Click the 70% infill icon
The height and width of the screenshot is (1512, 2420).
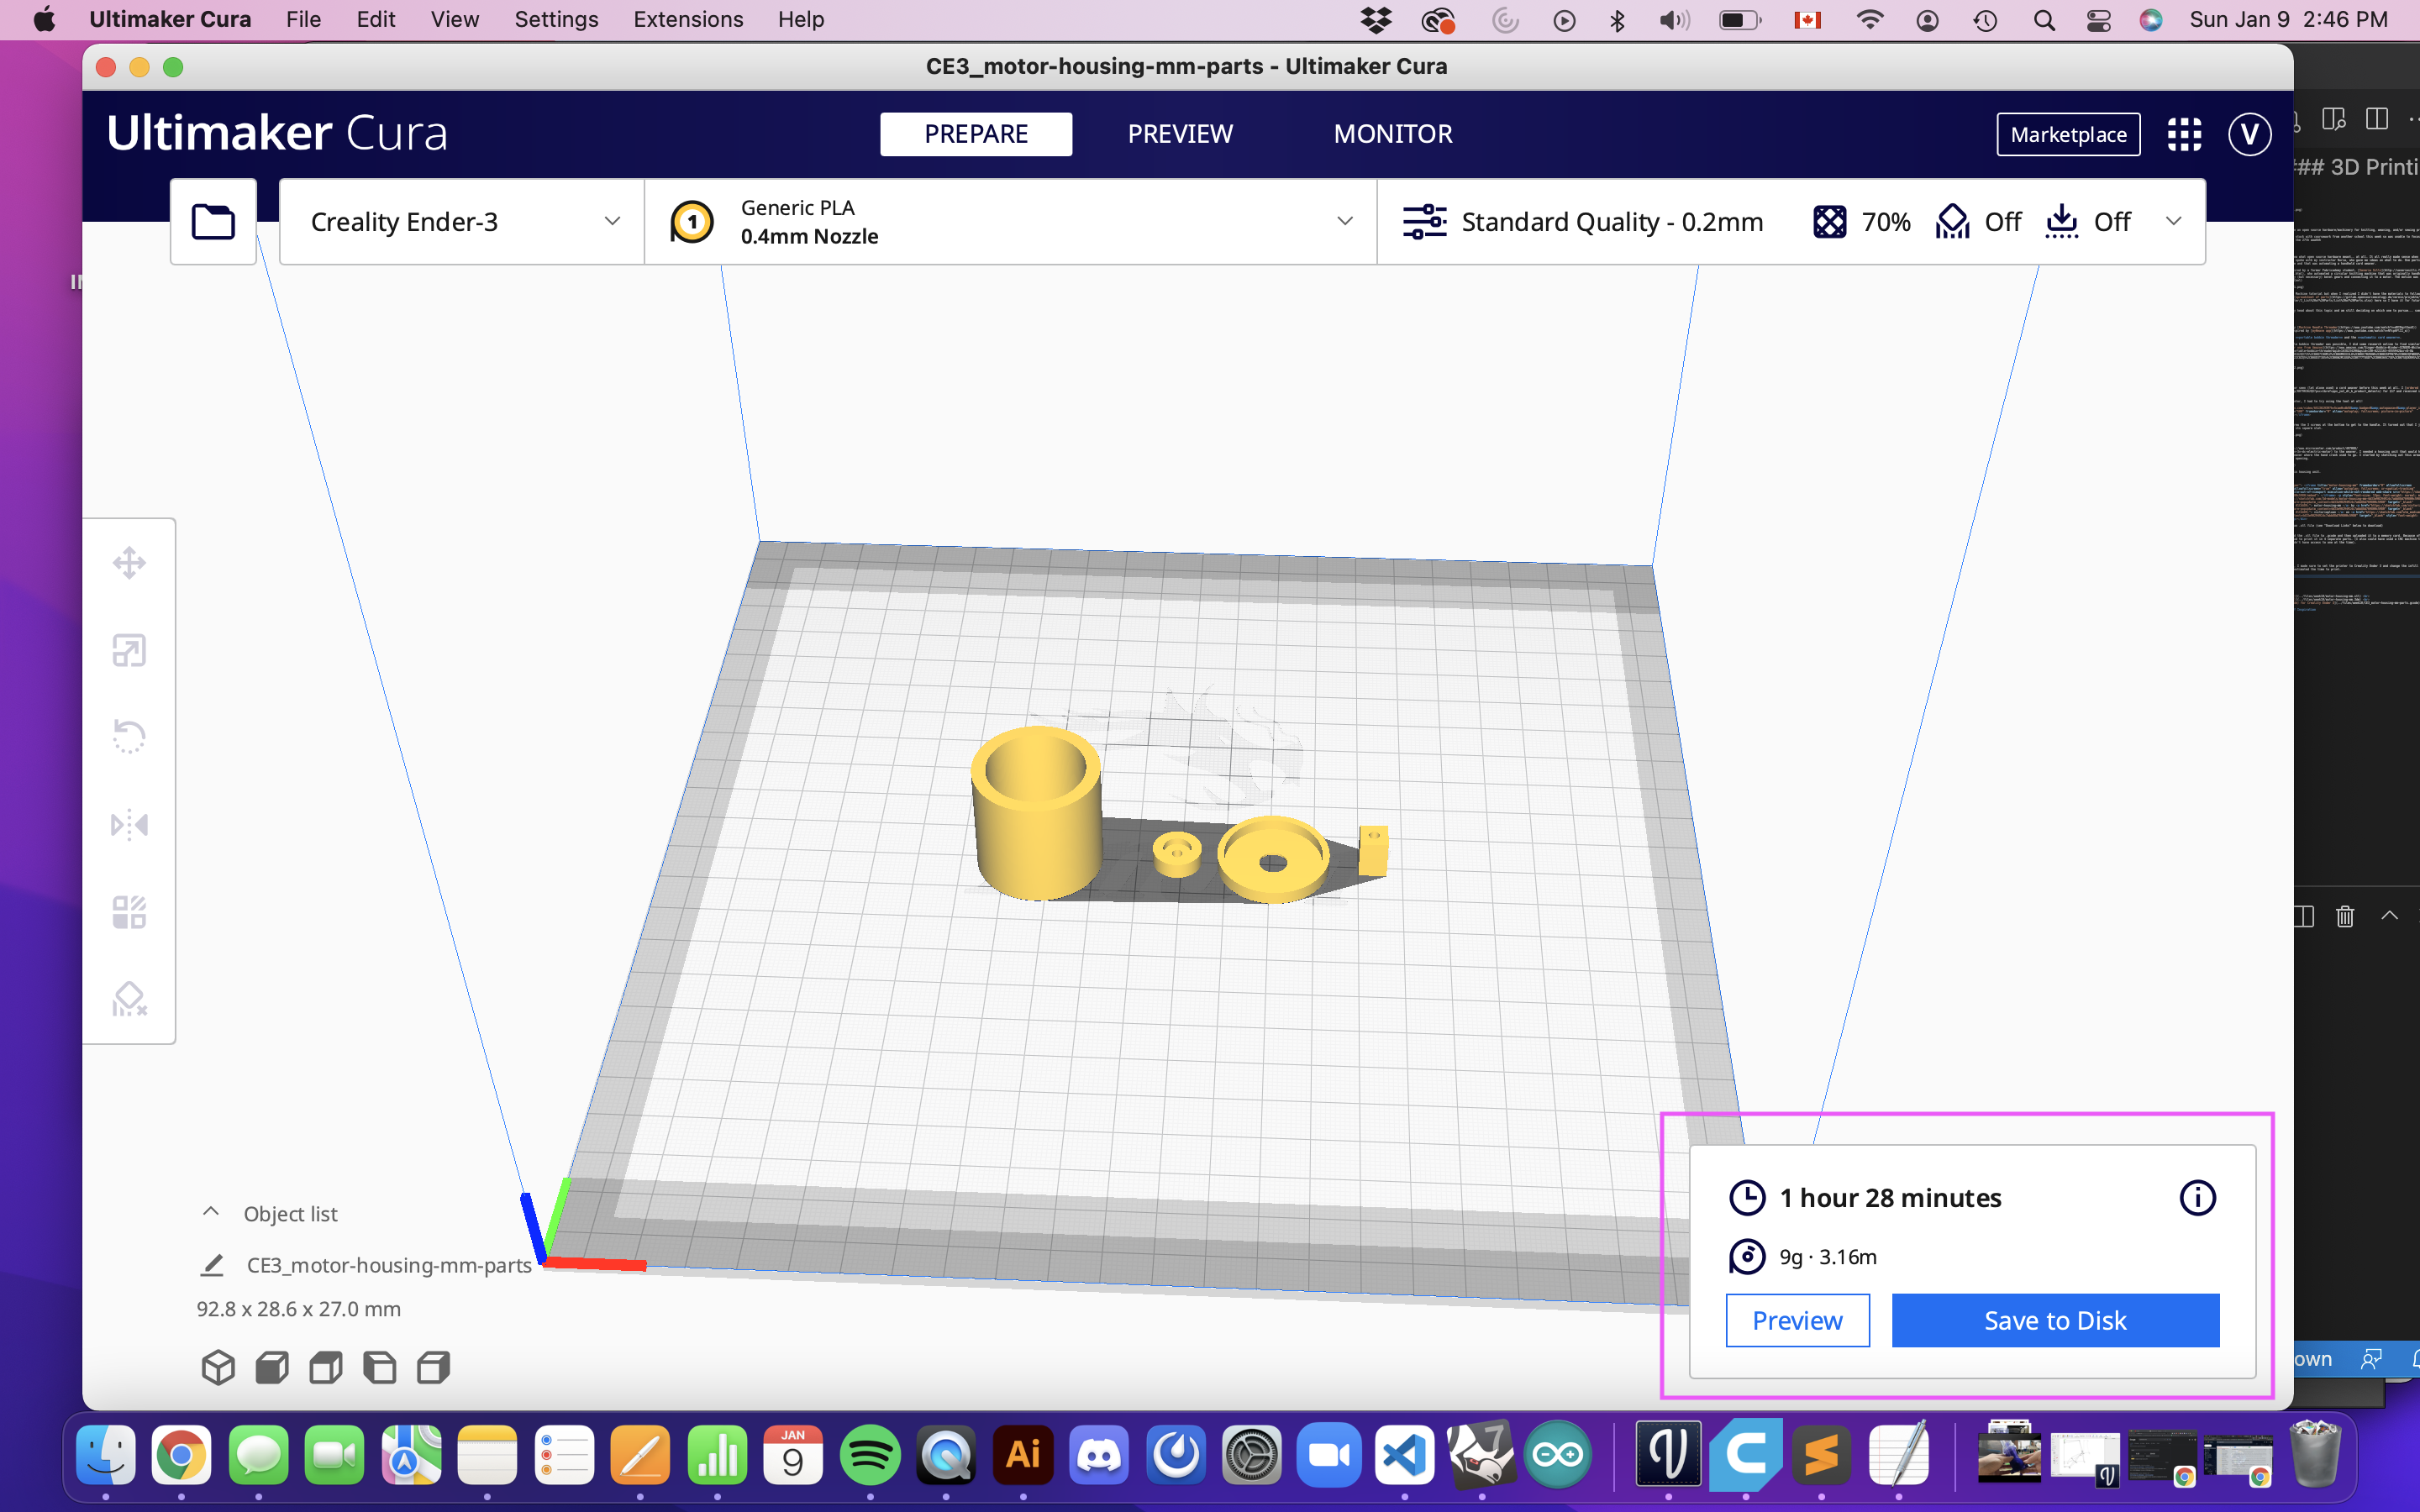point(1829,222)
